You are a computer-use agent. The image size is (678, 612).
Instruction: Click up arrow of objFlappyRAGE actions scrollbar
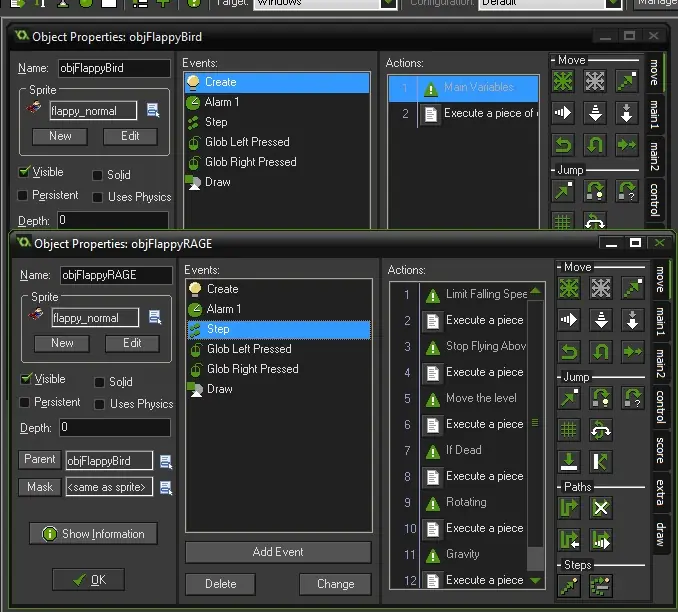535,291
